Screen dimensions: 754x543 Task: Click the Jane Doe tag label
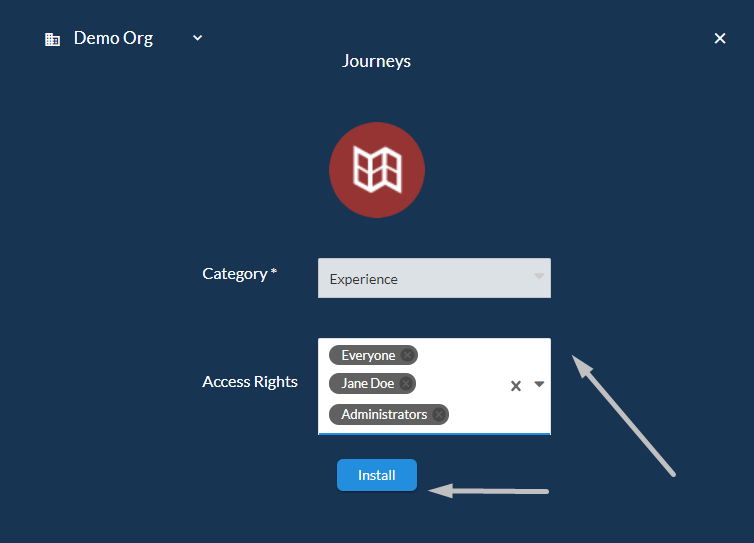click(x=367, y=383)
